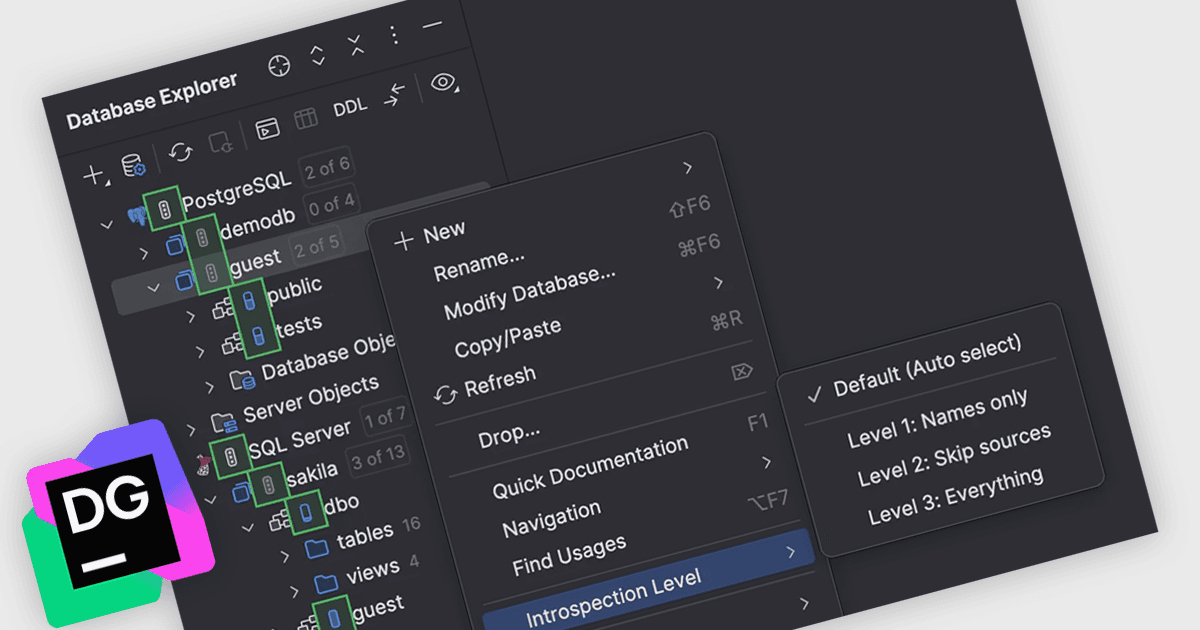
Task: Click the table editor grid icon
Action: [306, 119]
